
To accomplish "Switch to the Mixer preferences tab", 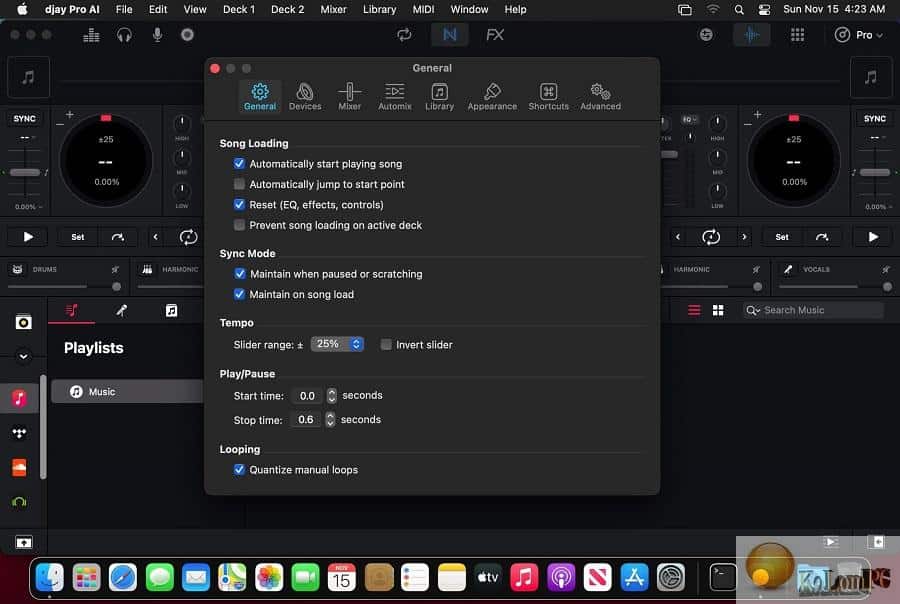I will (349, 96).
